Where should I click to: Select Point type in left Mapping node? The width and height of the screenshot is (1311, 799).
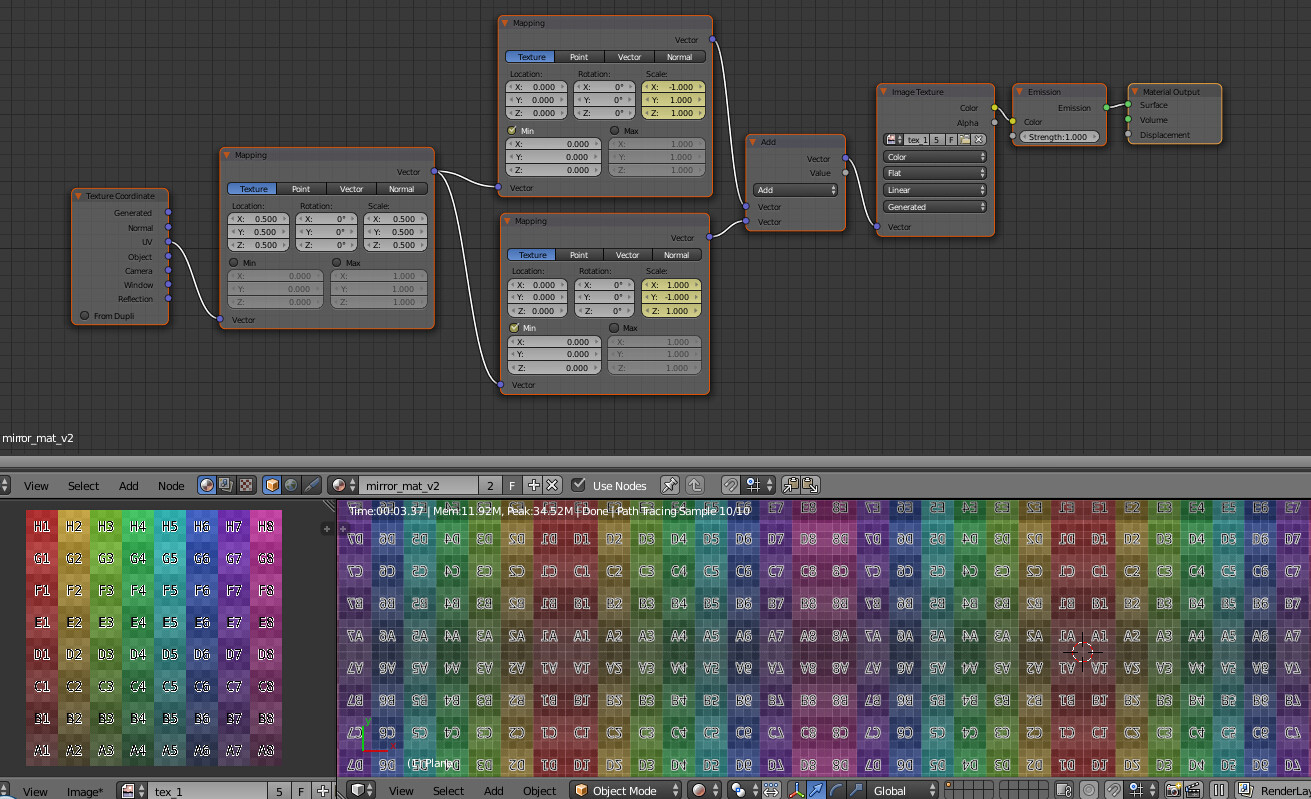[301, 189]
